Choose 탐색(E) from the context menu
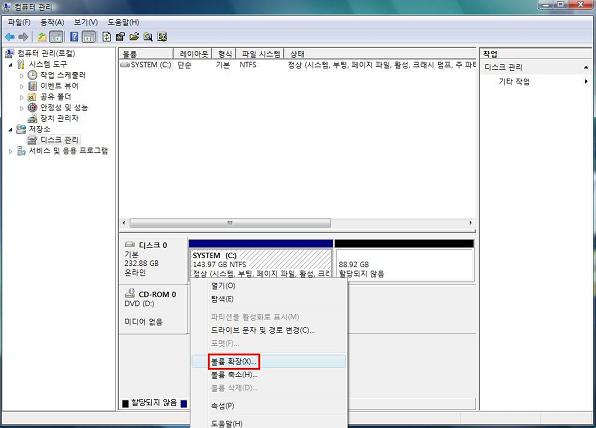 pyautogui.click(x=269, y=299)
